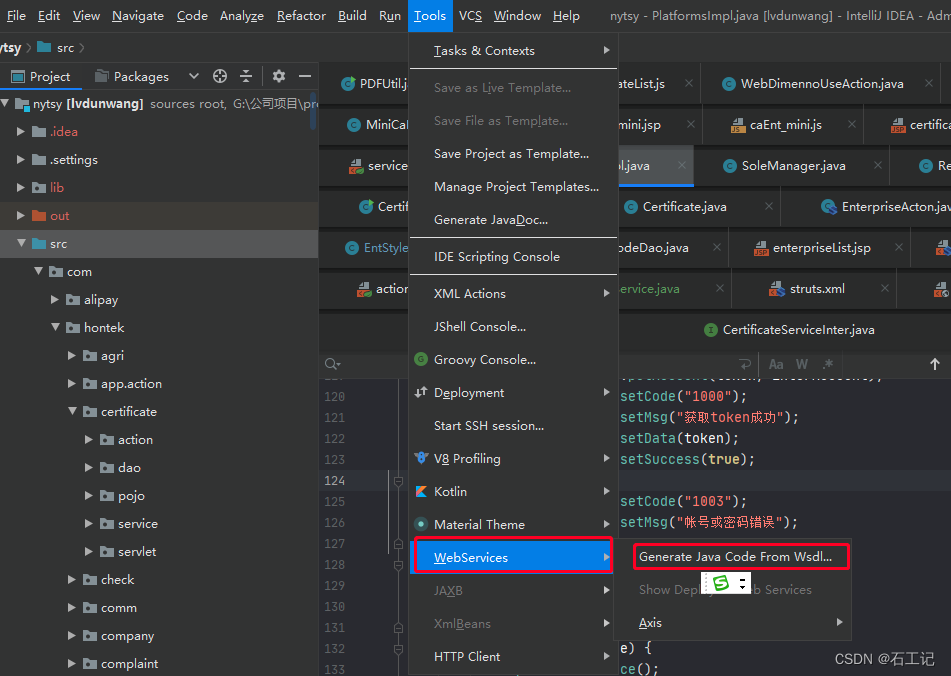Expand the out folder
Image resolution: width=951 pixels, height=676 pixels.
point(21,215)
